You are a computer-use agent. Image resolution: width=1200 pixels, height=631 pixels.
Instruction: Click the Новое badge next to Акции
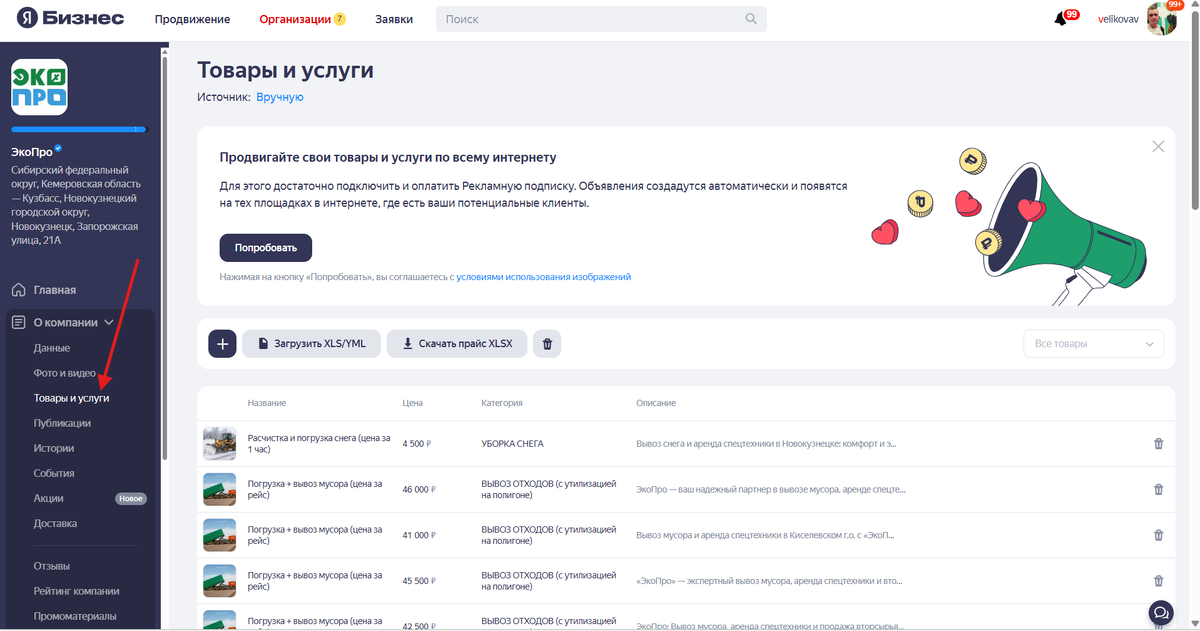(x=131, y=498)
